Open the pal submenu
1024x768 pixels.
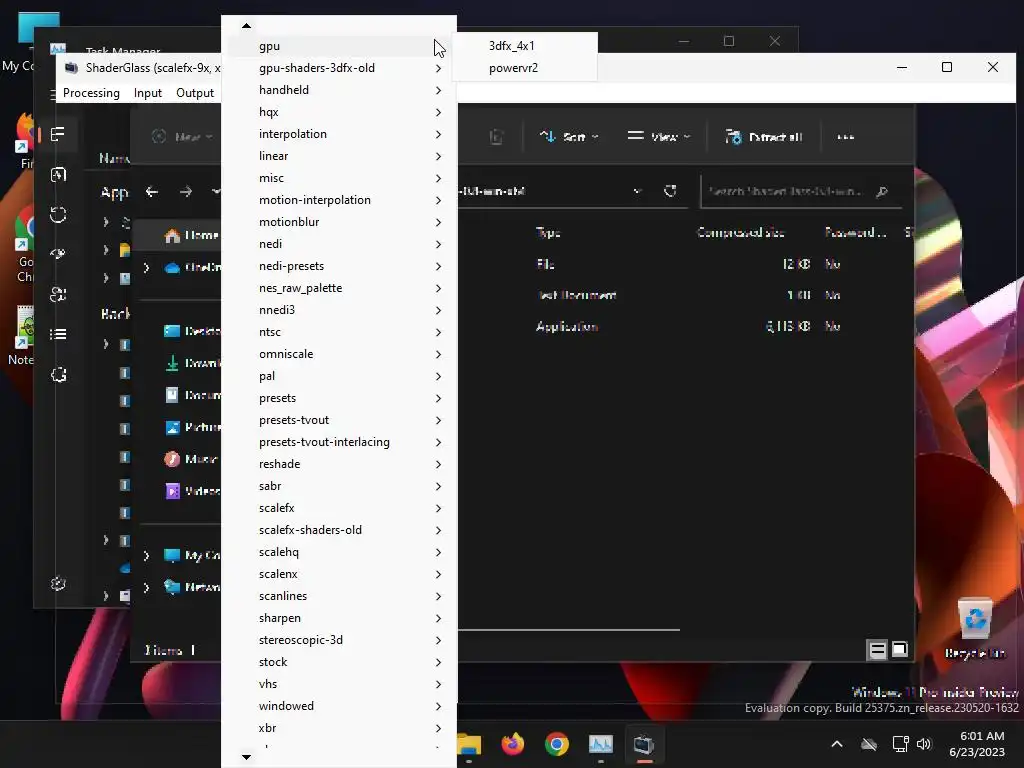click(x=338, y=376)
